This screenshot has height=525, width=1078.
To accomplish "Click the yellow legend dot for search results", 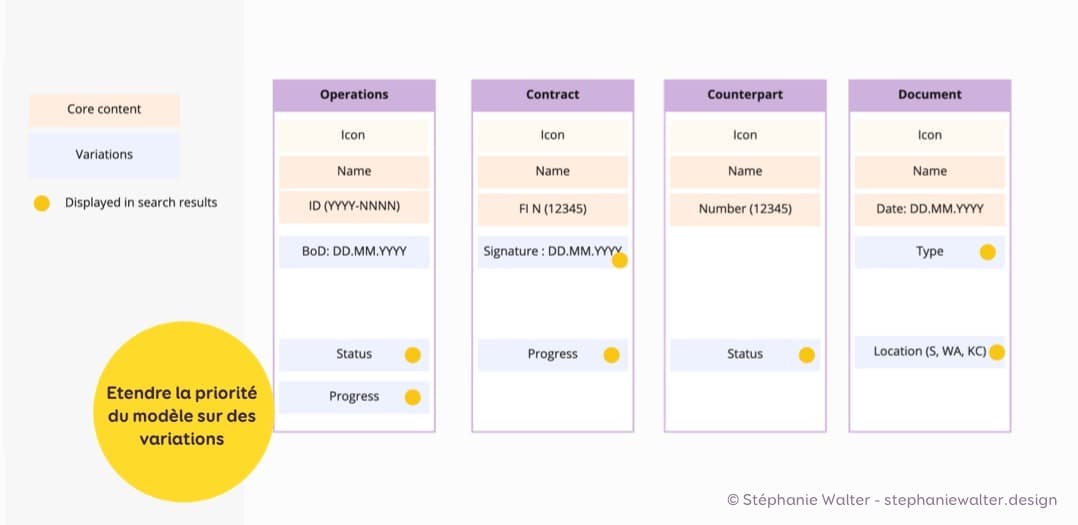I will (x=42, y=203).
